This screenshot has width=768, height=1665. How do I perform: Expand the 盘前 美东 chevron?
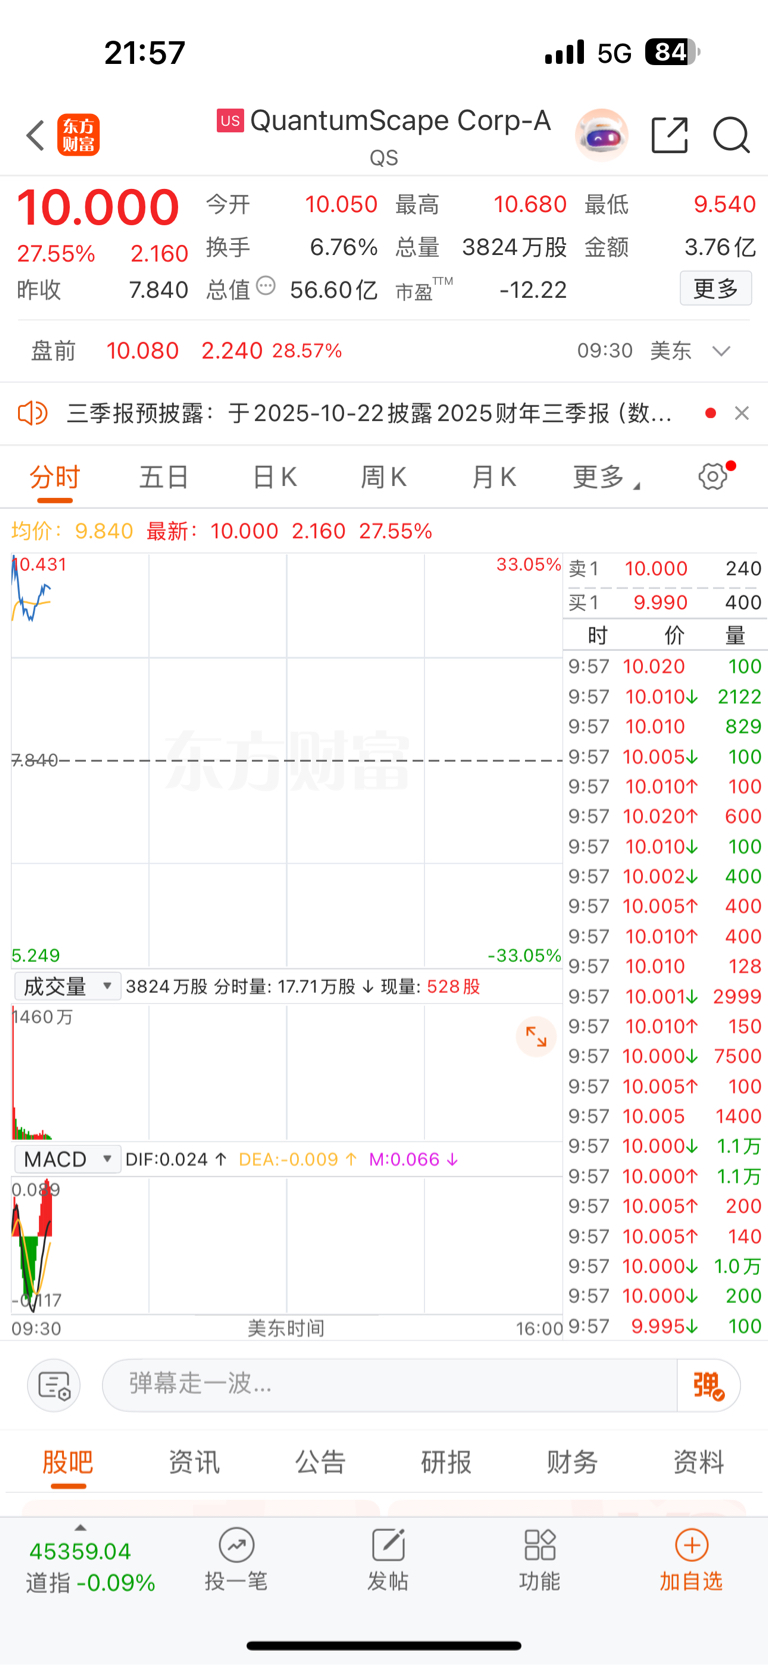coord(721,351)
